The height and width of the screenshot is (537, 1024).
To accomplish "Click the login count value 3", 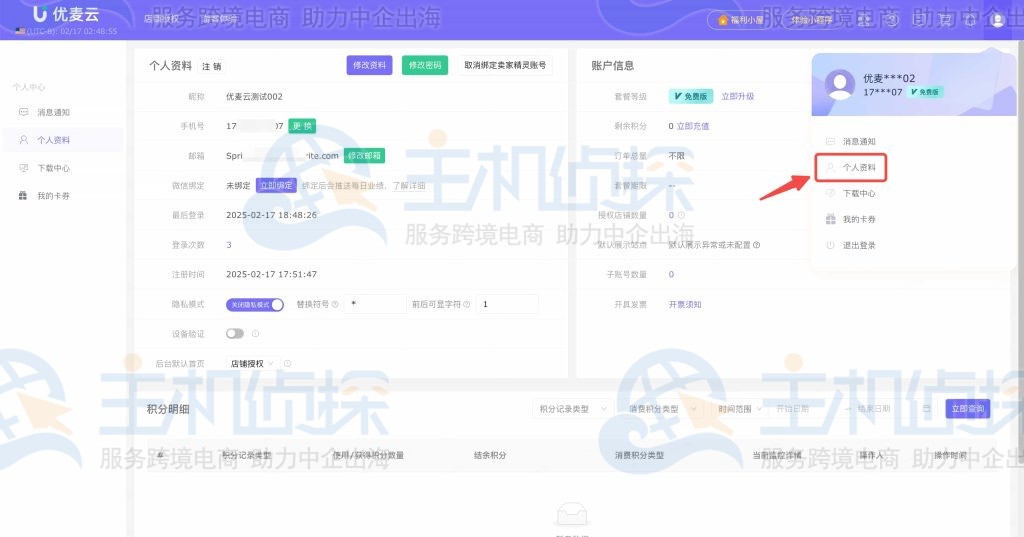I will [229, 245].
